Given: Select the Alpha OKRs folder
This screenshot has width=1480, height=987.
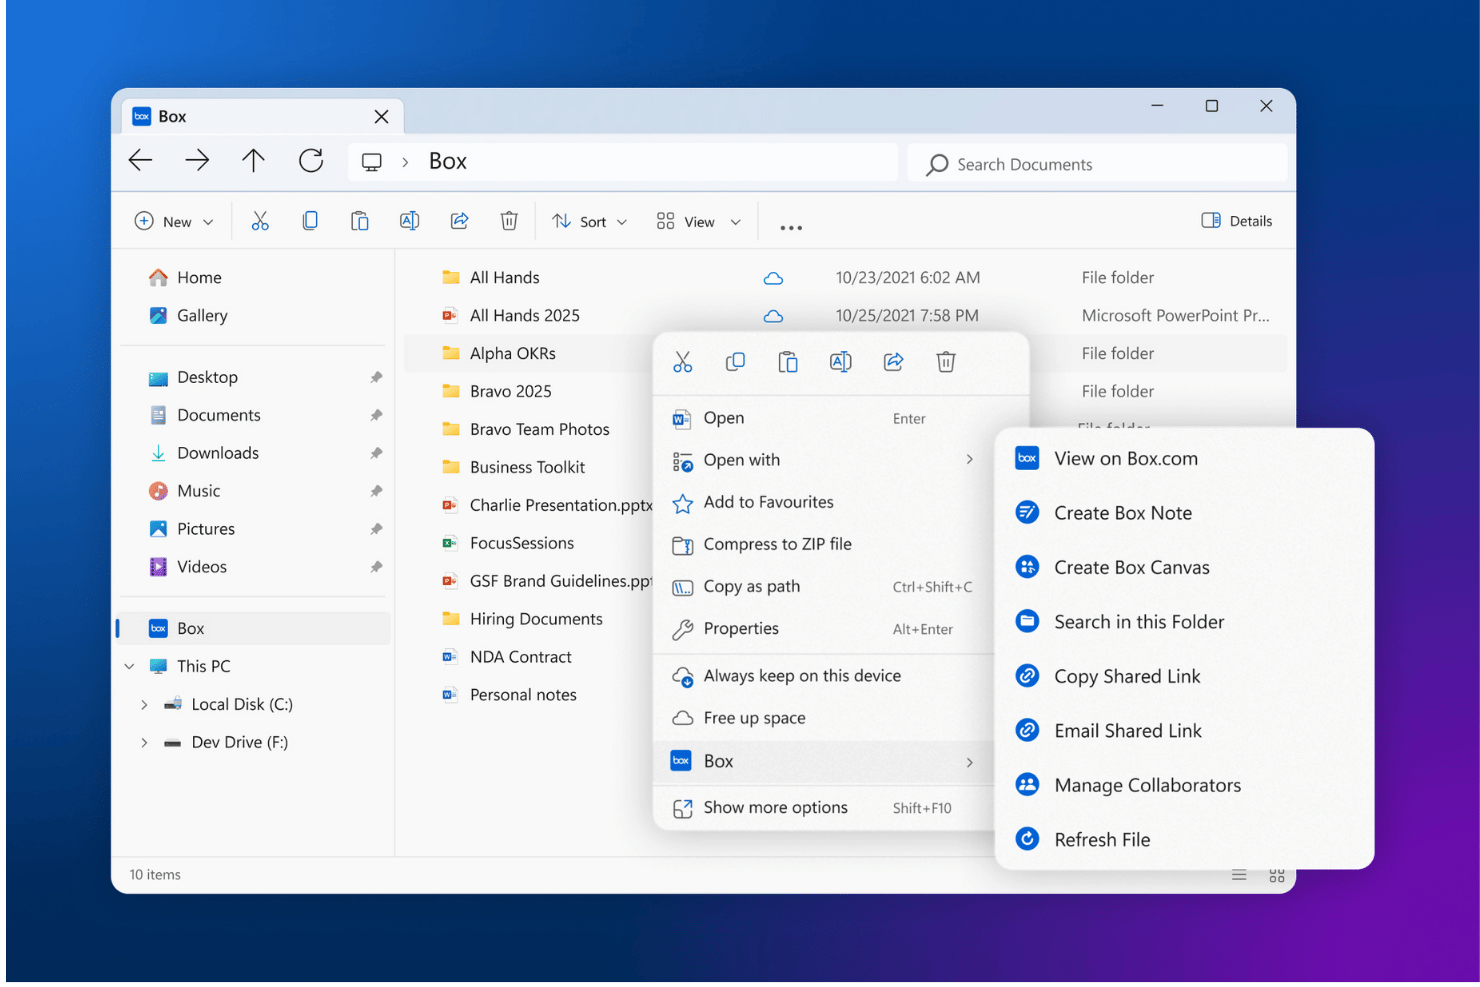Looking at the screenshot, I should (x=513, y=353).
